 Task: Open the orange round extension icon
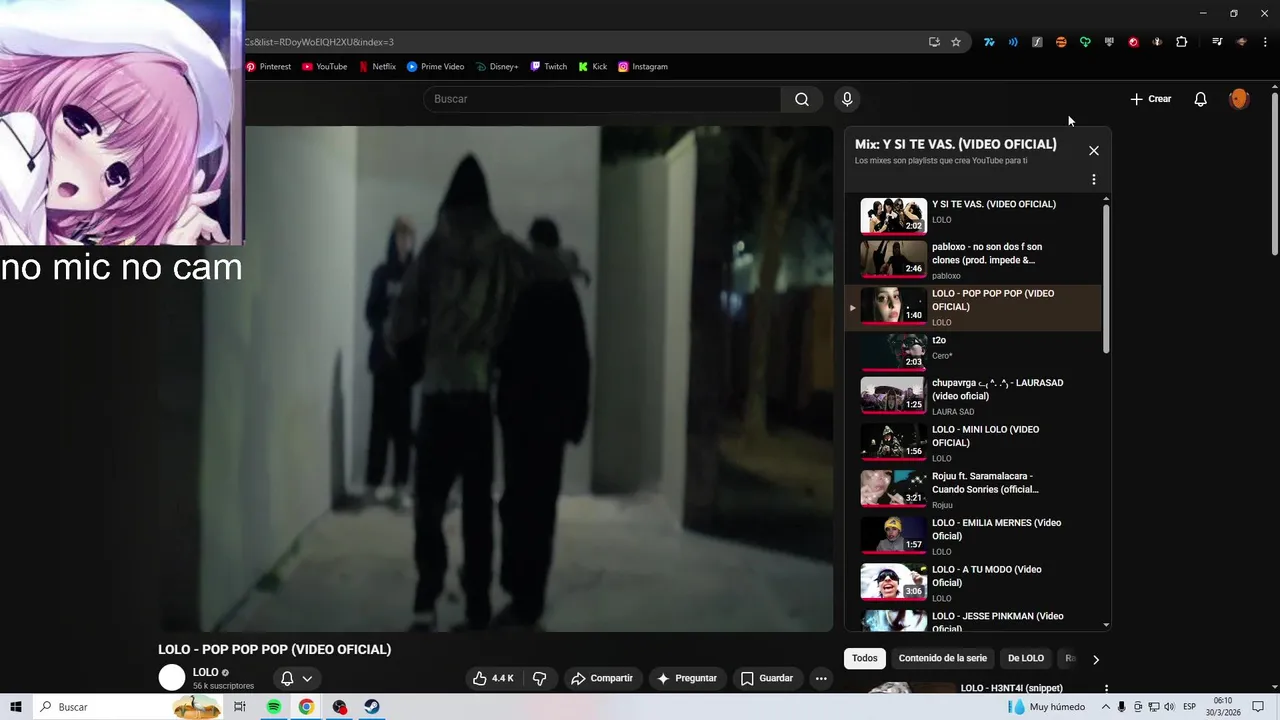(1061, 42)
